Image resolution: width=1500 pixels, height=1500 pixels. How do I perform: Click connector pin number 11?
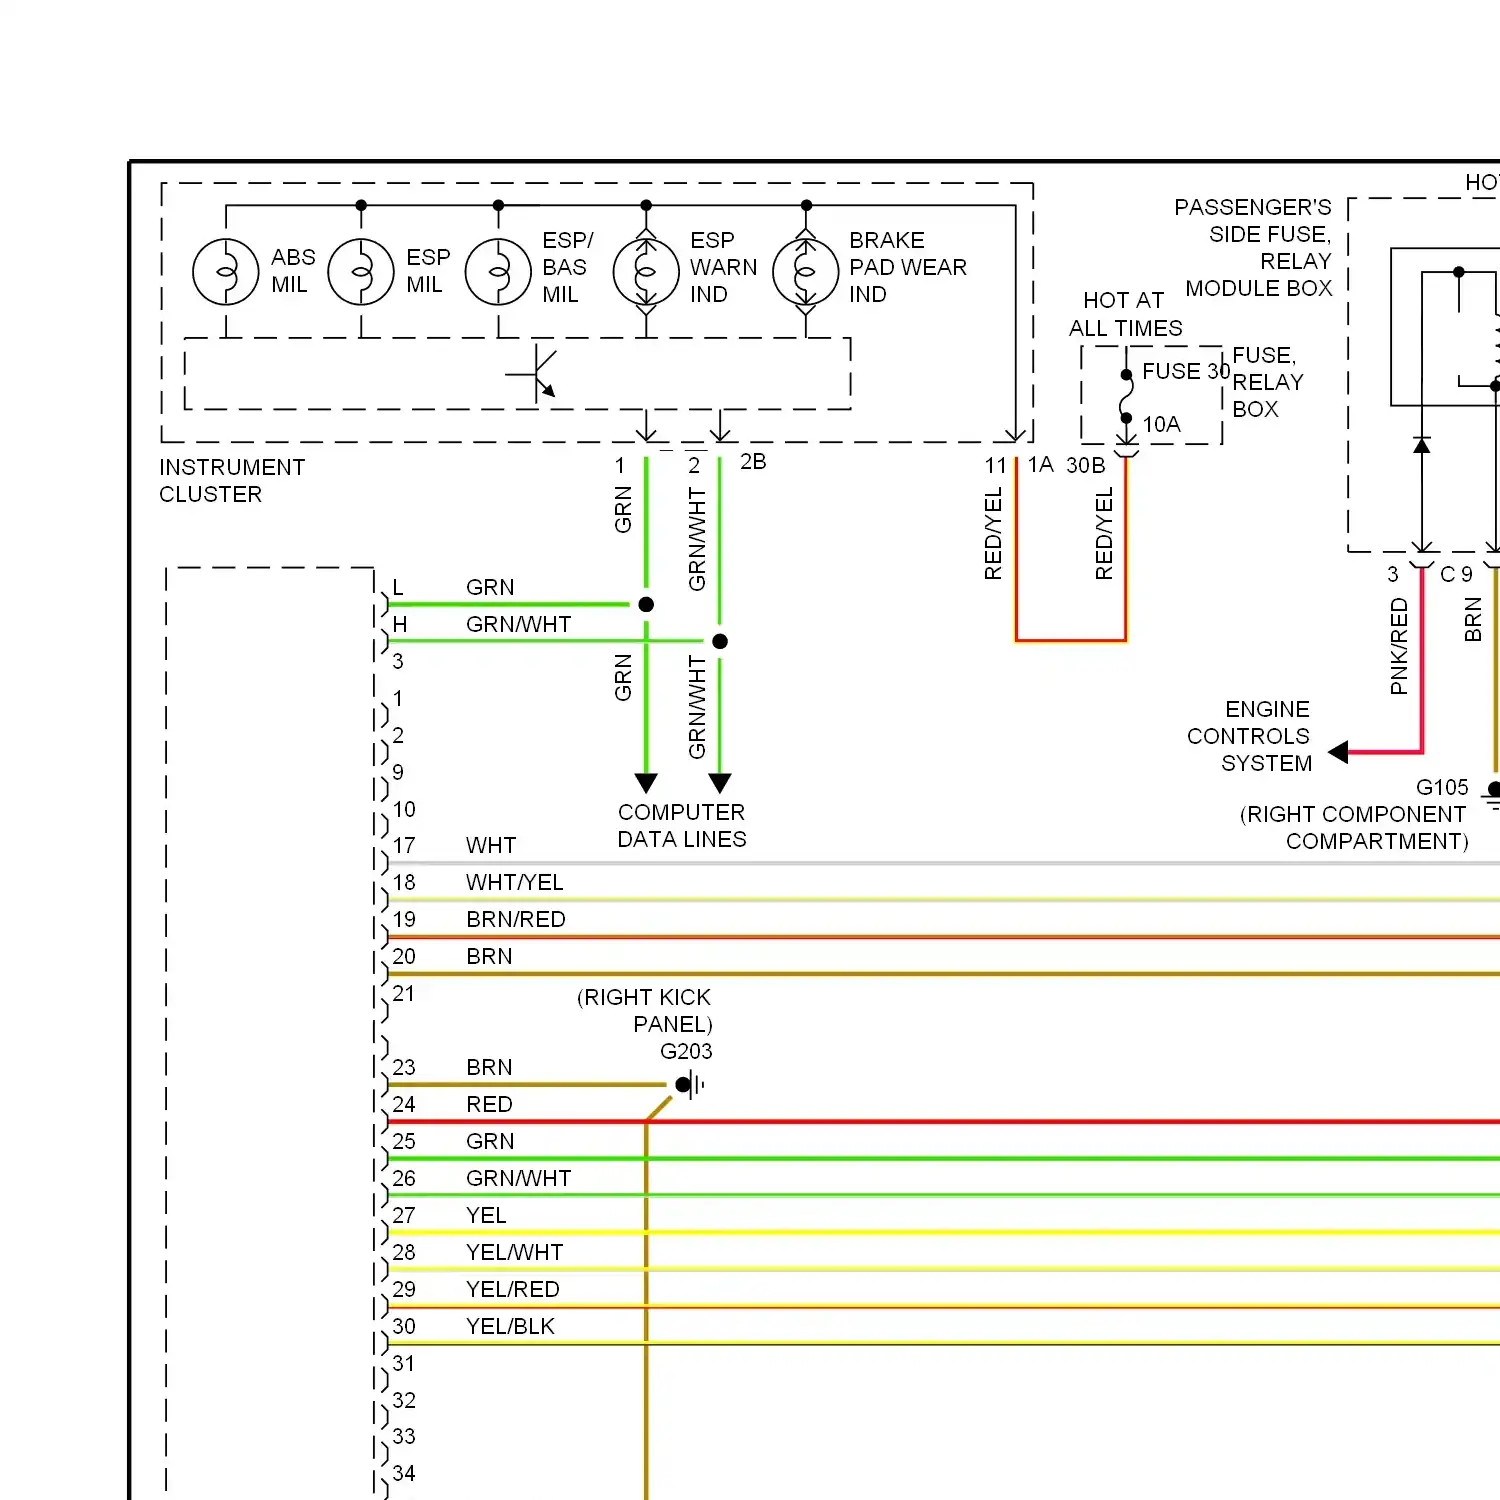(995, 466)
